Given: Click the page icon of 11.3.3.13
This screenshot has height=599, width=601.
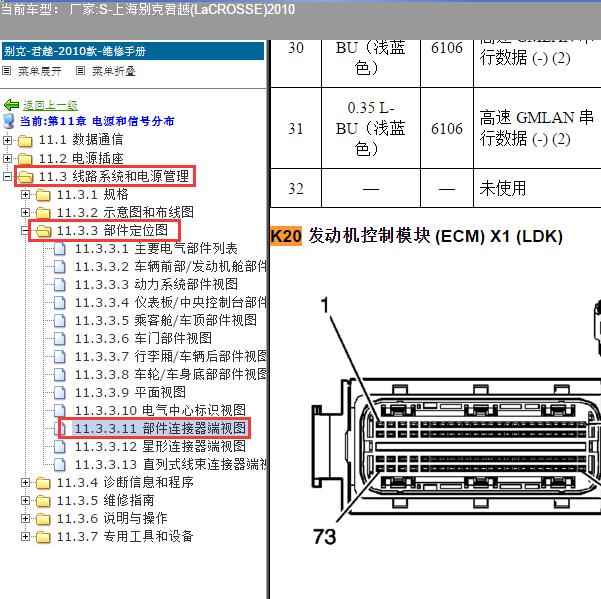Looking at the screenshot, I should [60, 464].
